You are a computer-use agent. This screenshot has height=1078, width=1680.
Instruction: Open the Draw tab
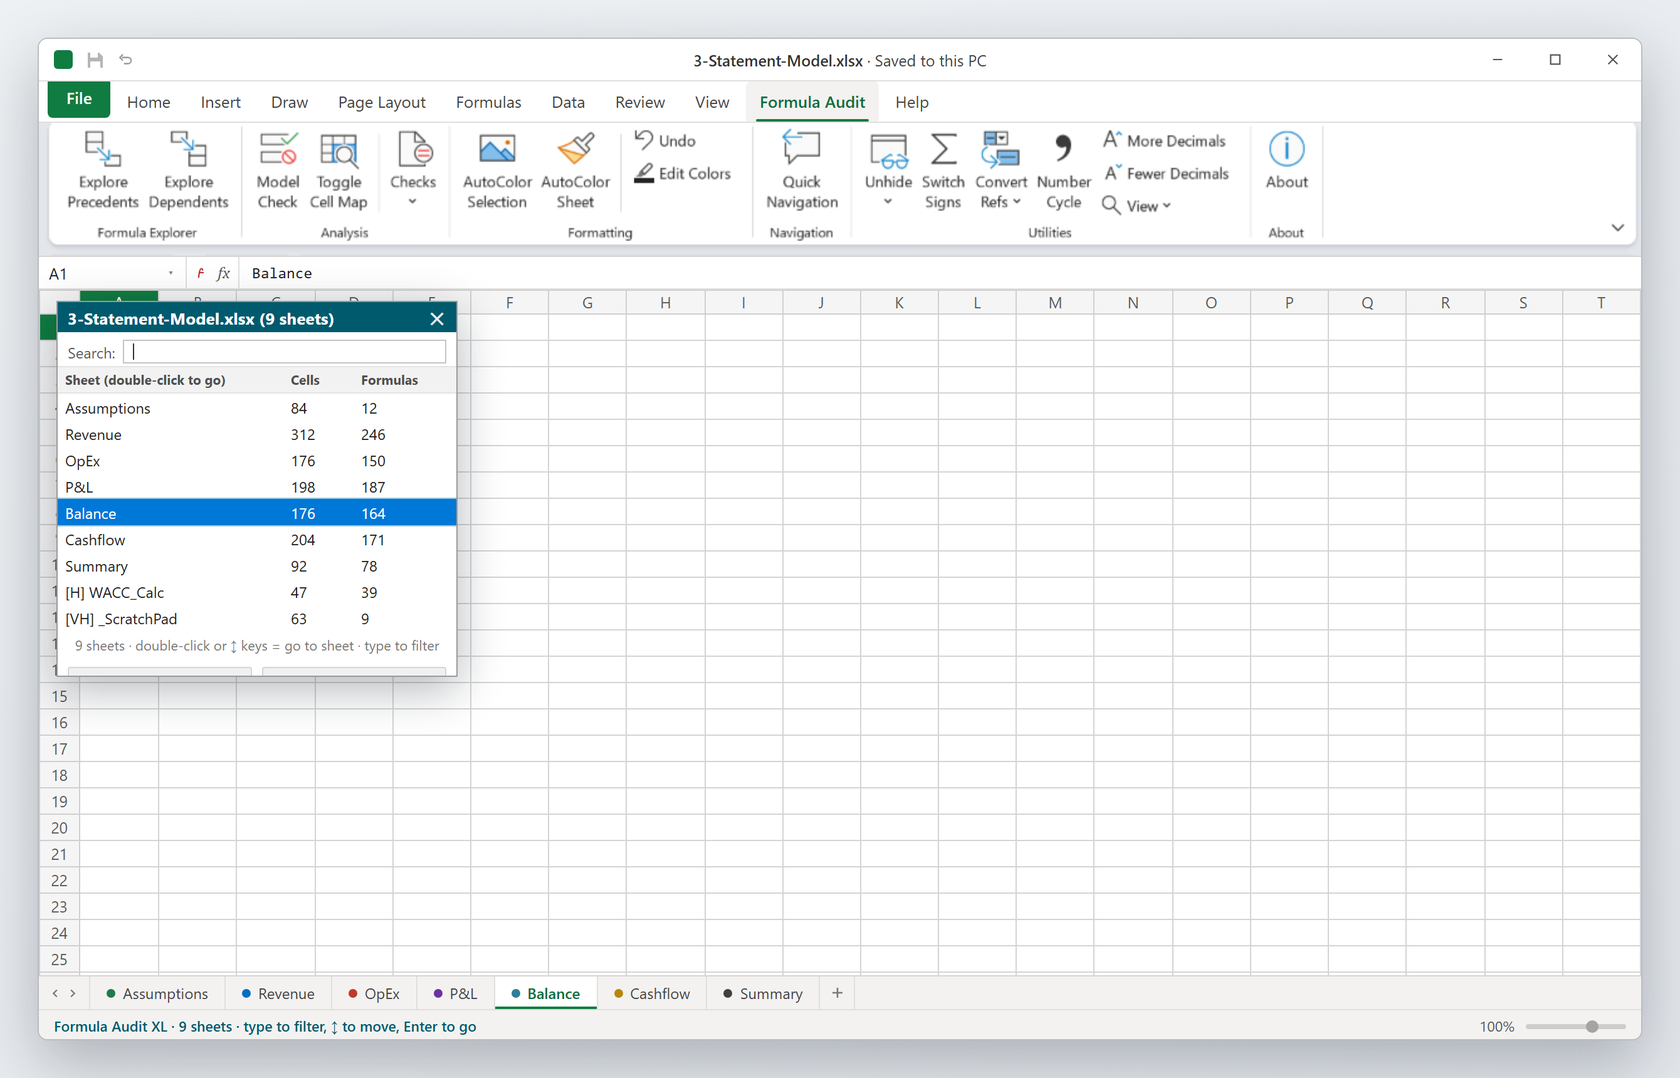289,102
